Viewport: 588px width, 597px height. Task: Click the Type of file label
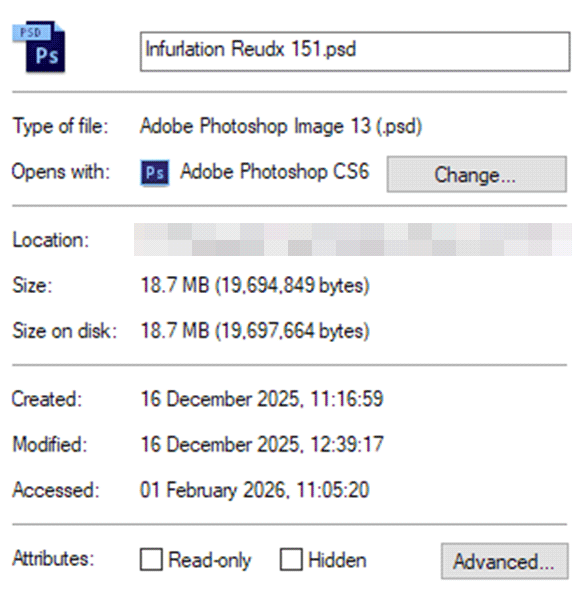click(61, 126)
